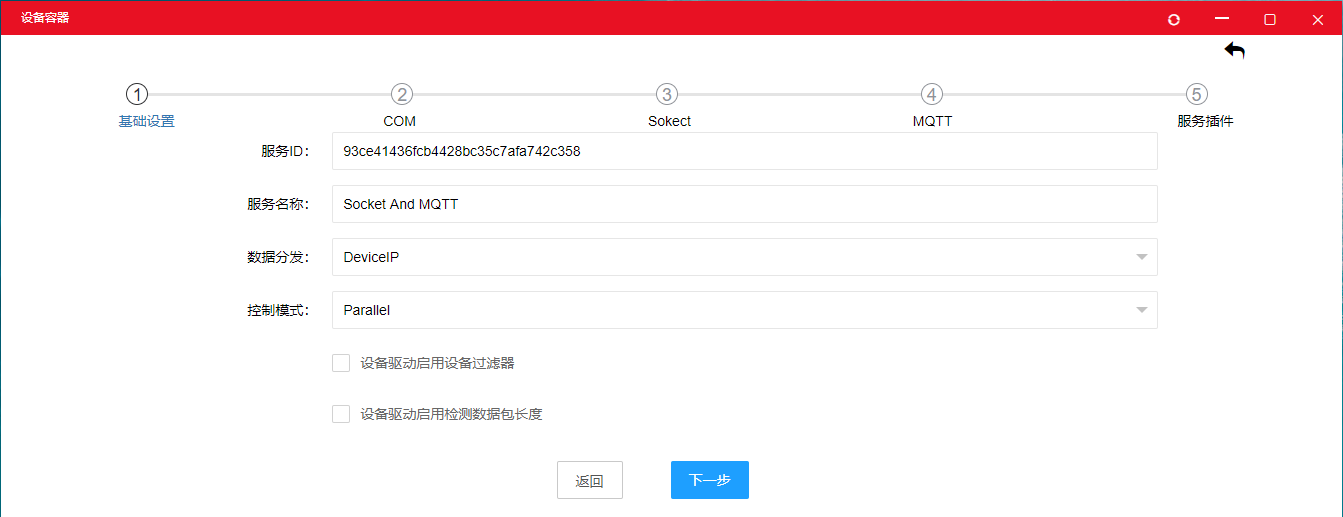Go to step 3 Sokect circle
The width and height of the screenshot is (1343, 517).
click(667, 94)
